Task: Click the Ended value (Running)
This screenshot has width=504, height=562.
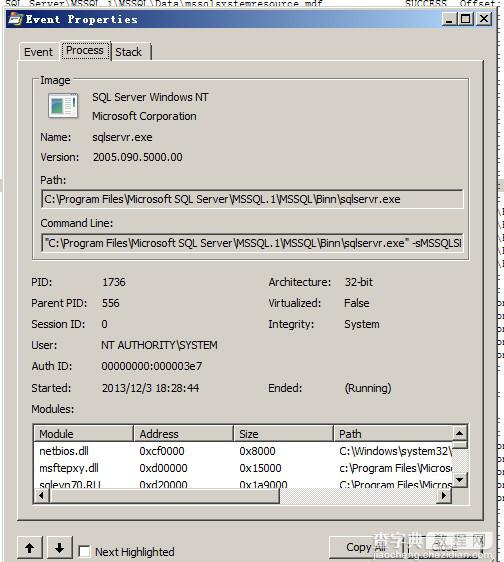Action: click(368, 388)
